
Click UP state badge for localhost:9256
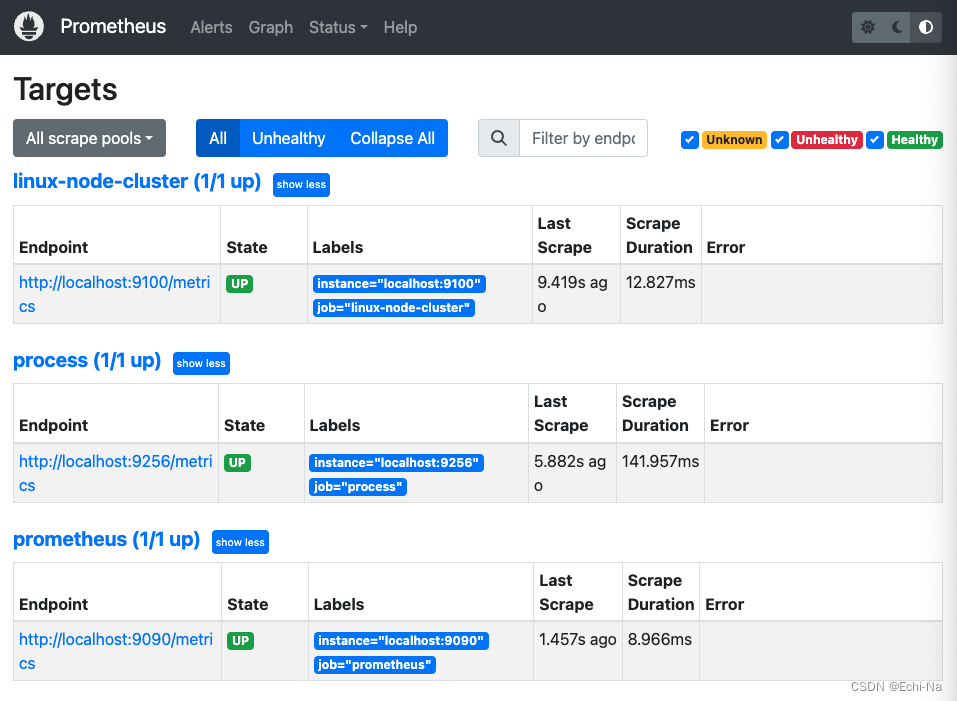point(237,462)
